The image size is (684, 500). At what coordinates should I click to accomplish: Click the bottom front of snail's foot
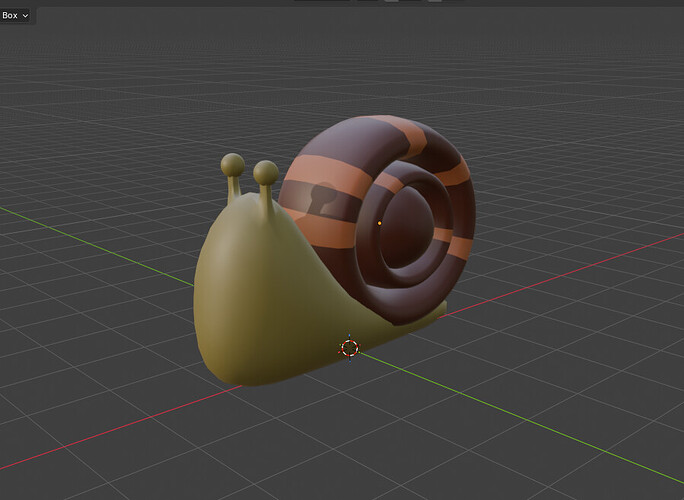[x=240, y=375]
